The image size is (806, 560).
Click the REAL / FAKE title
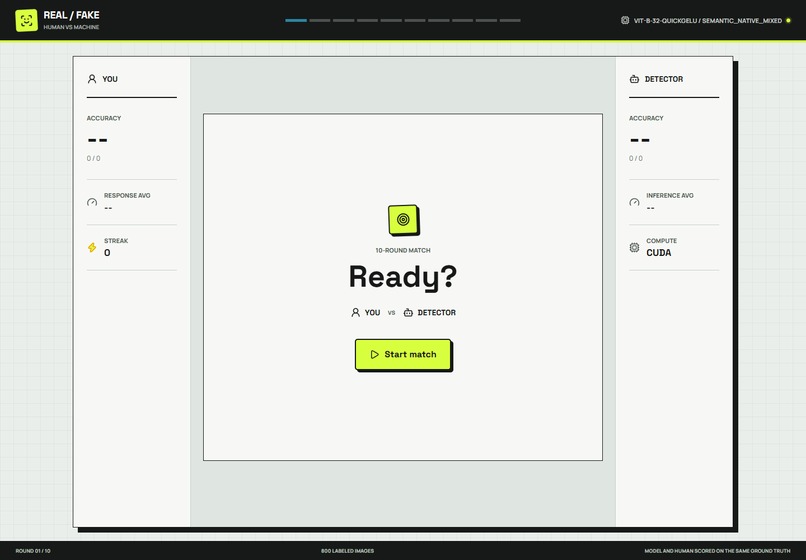click(71, 15)
